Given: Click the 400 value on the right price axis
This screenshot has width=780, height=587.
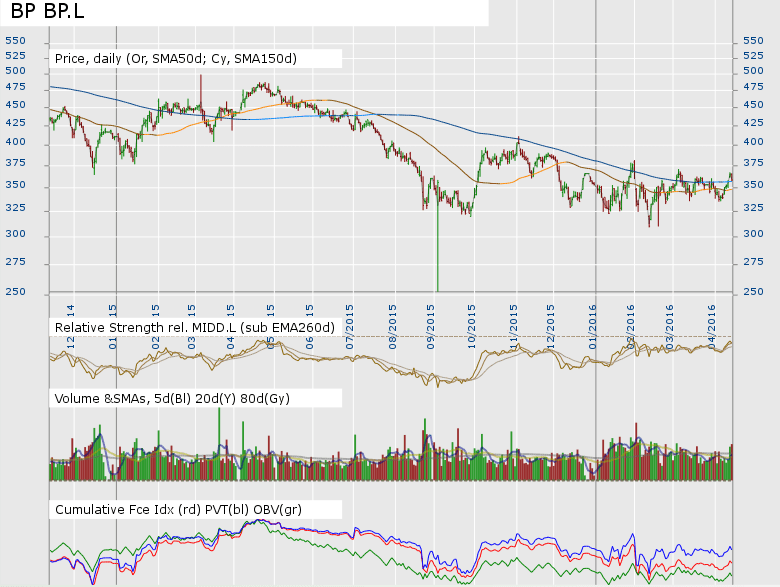Looking at the screenshot, I should pos(753,142).
